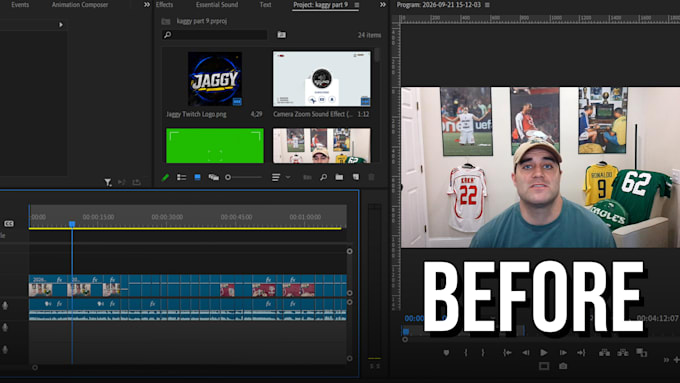Viewport: 680px width, 383px height.
Task: Click timeline ruler at 00:00:30:00
Action: pyautogui.click(x=167, y=217)
